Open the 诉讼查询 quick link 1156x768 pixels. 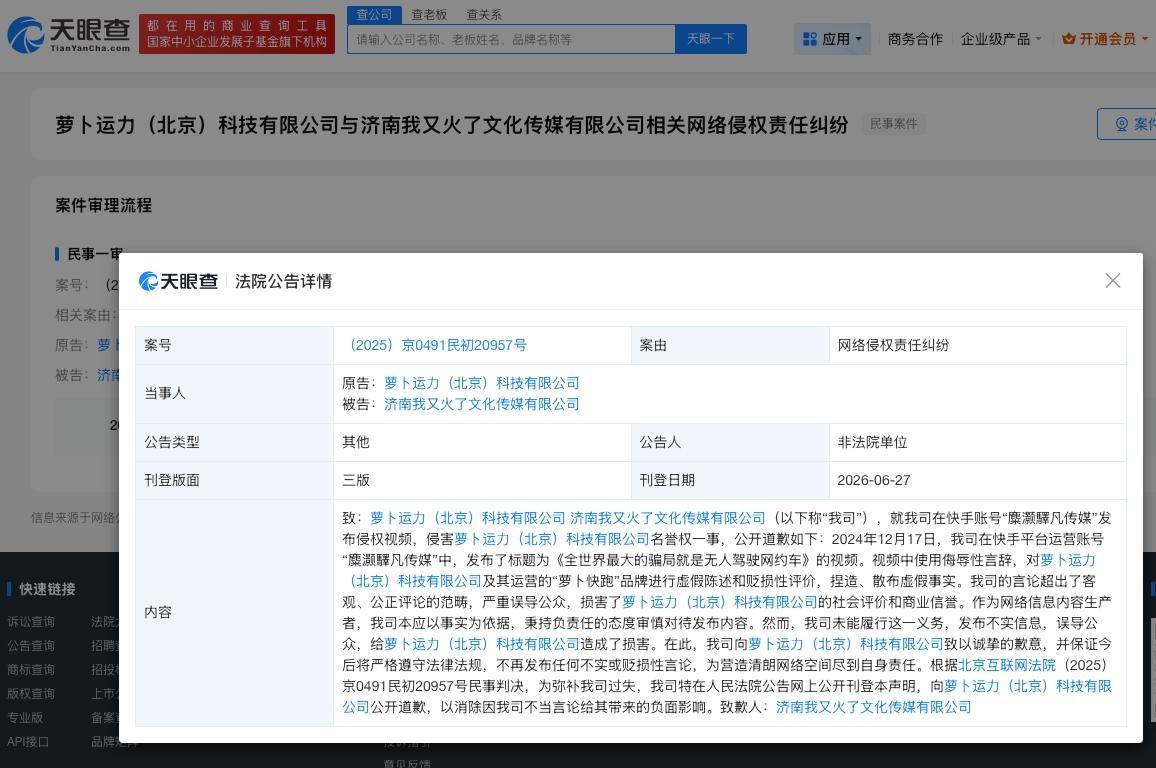point(31,622)
